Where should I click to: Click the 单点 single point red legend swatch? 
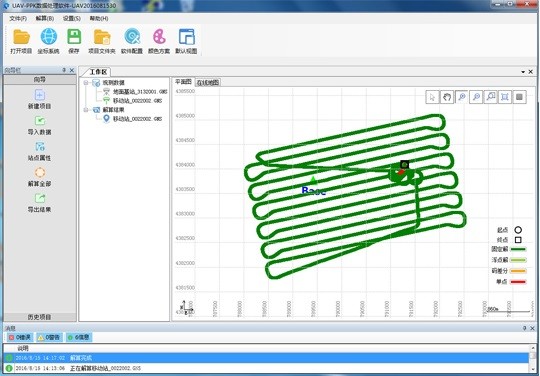pyautogui.click(x=518, y=282)
